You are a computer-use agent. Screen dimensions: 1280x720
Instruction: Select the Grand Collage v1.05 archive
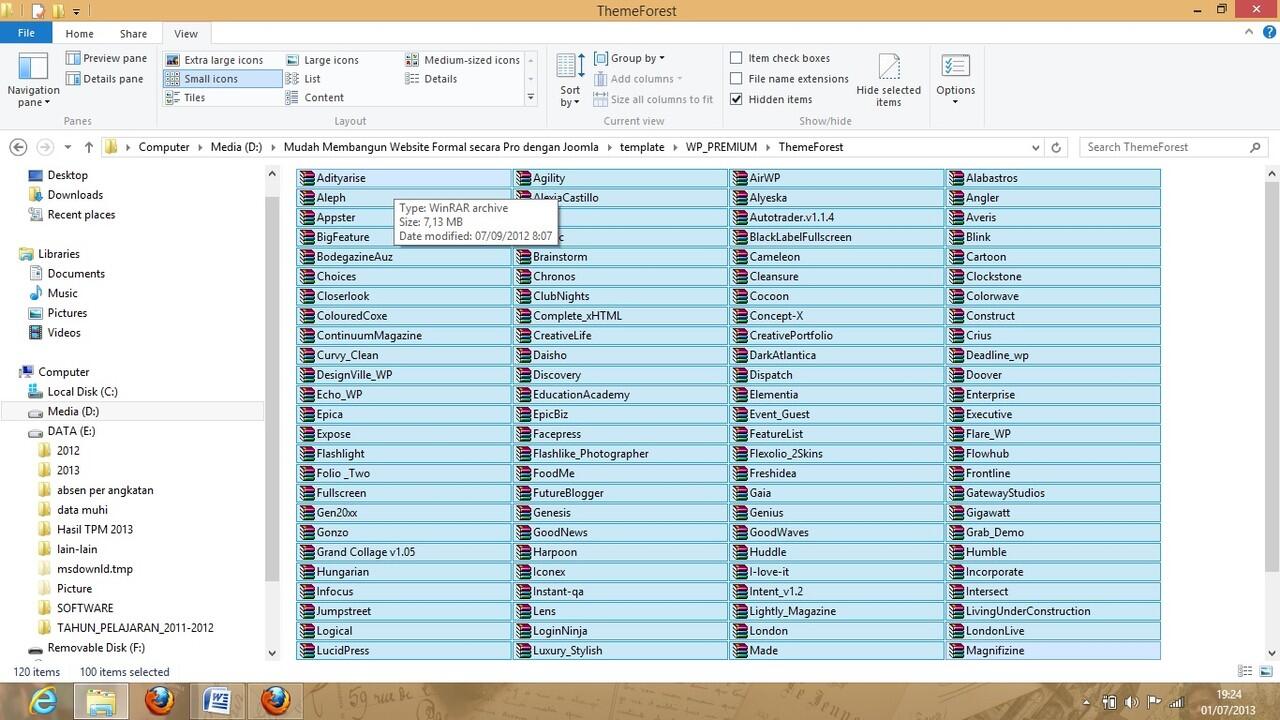coord(404,552)
